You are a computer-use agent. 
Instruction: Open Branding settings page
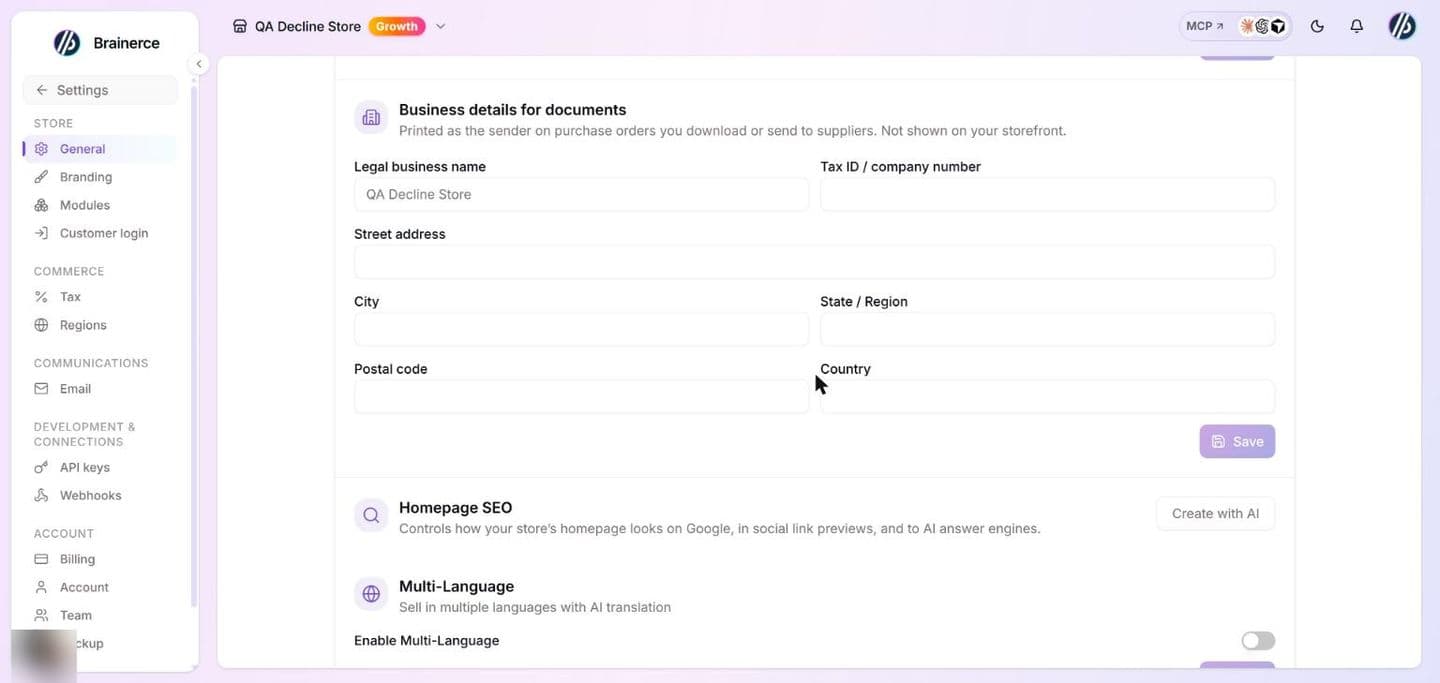click(100, 177)
